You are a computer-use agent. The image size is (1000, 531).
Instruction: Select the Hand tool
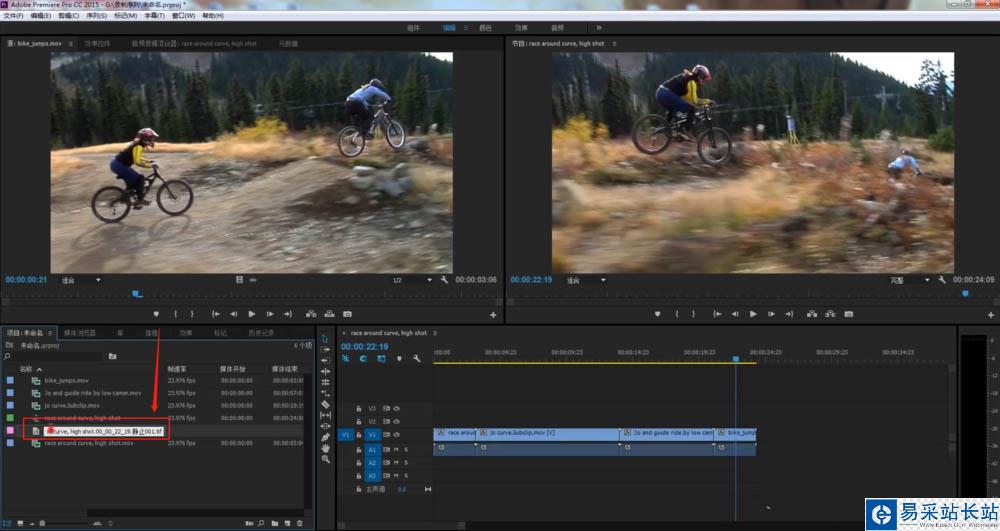(x=326, y=448)
